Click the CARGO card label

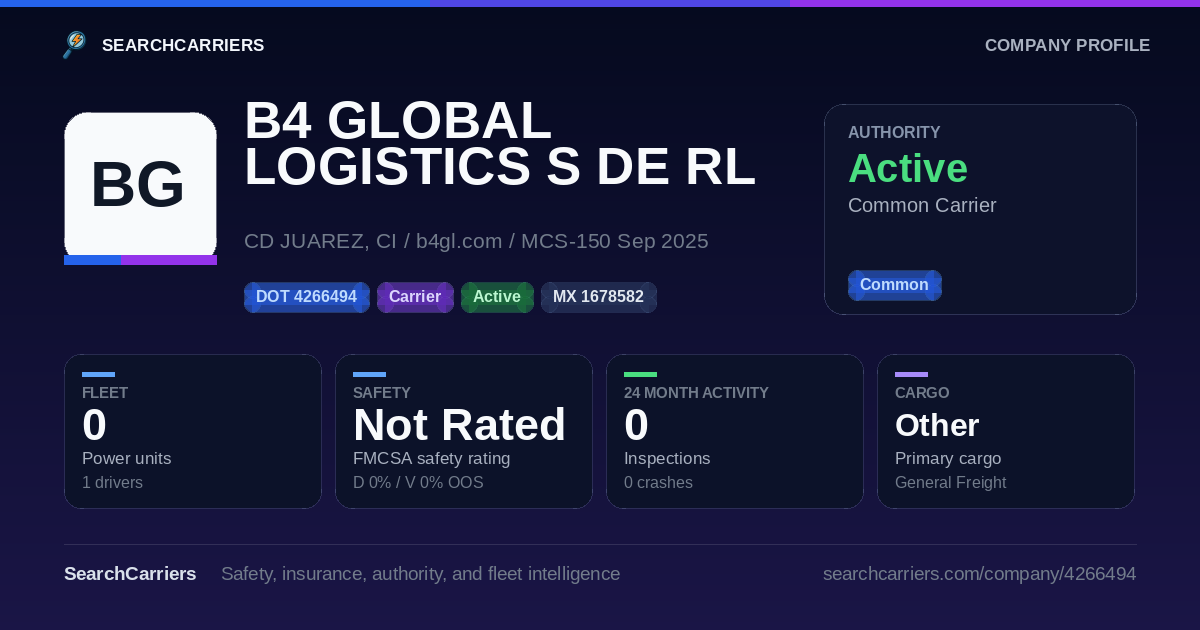click(922, 393)
